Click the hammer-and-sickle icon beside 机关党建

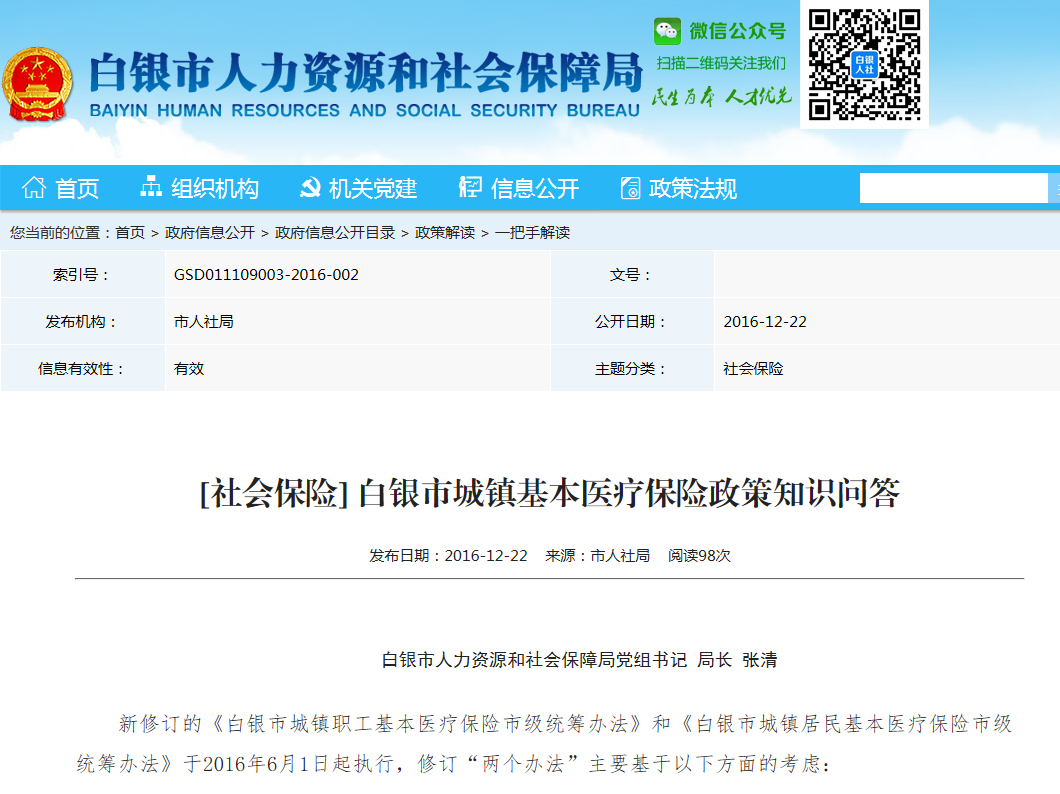point(310,188)
